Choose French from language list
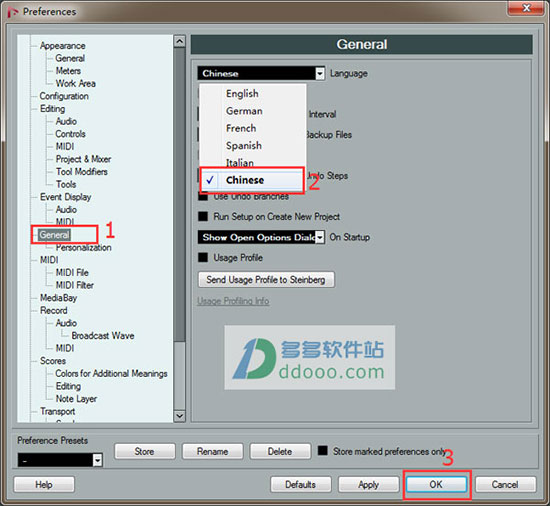Image resolution: width=550 pixels, height=506 pixels. [x=241, y=128]
